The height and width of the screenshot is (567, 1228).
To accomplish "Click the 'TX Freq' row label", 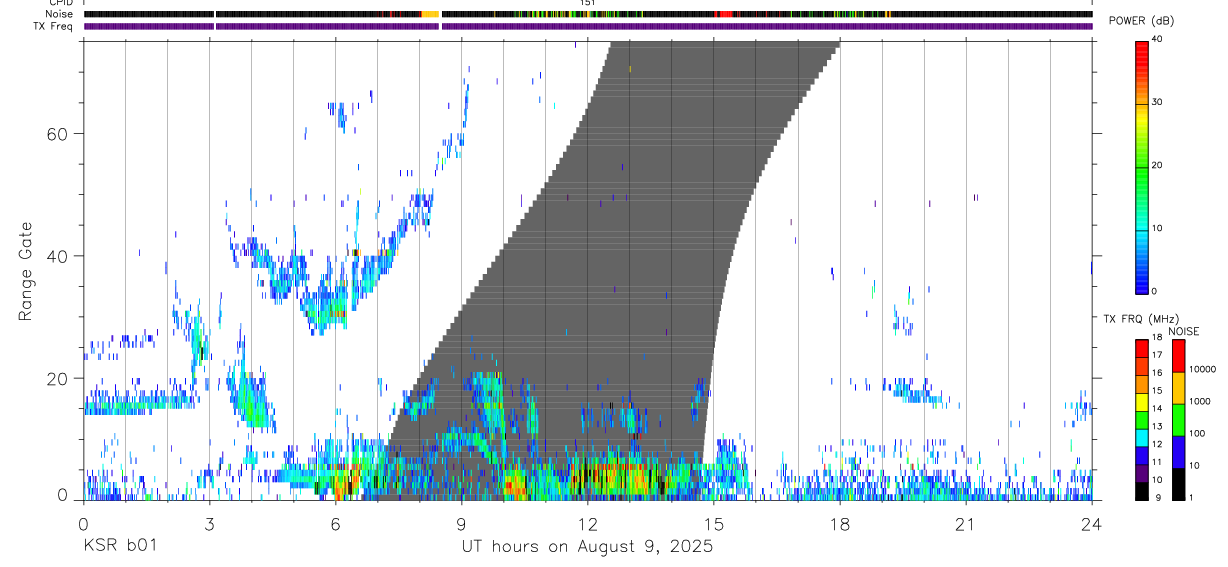I will click(53, 26).
